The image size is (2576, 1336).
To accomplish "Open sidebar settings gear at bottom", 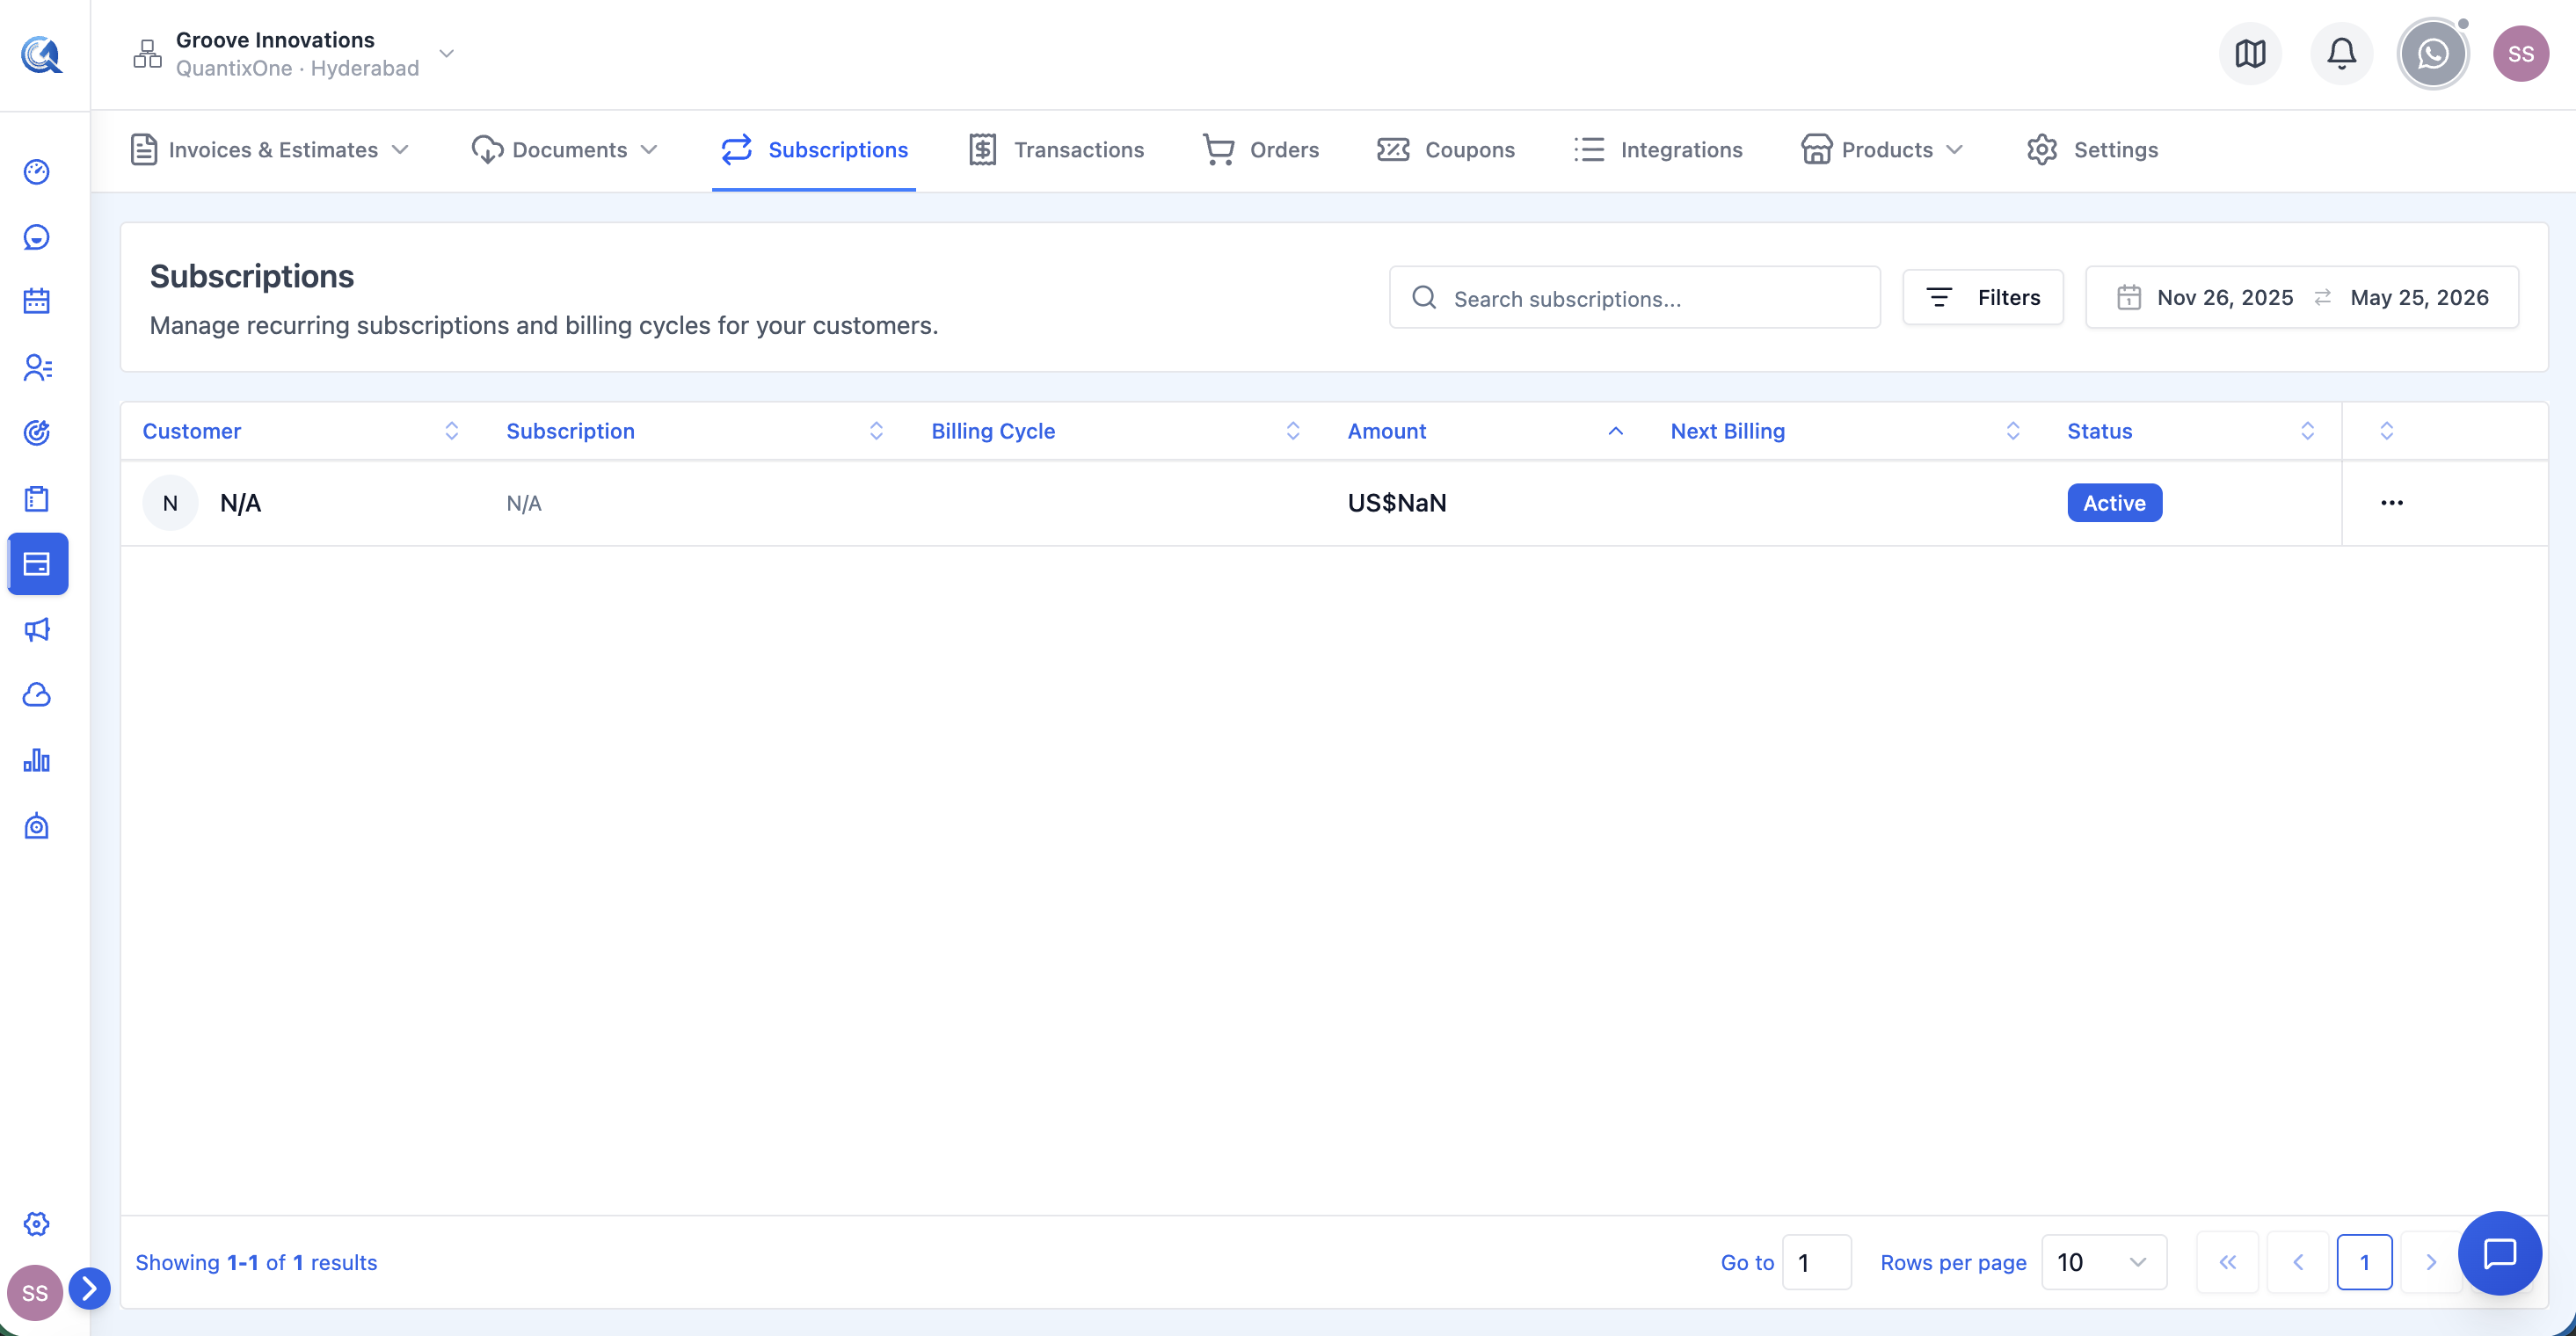I will tap(37, 1223).
